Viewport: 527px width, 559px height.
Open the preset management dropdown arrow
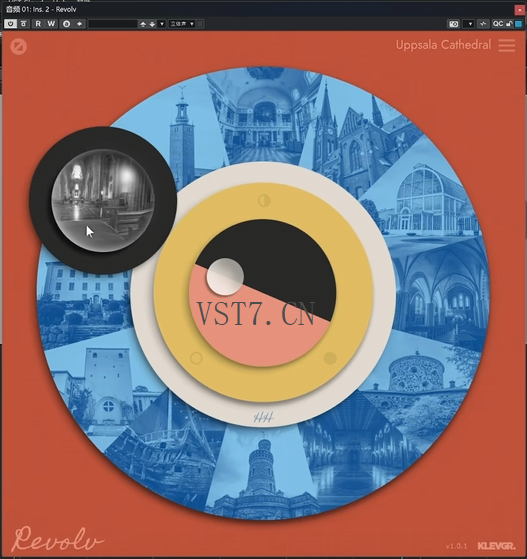tap(162, 24)
